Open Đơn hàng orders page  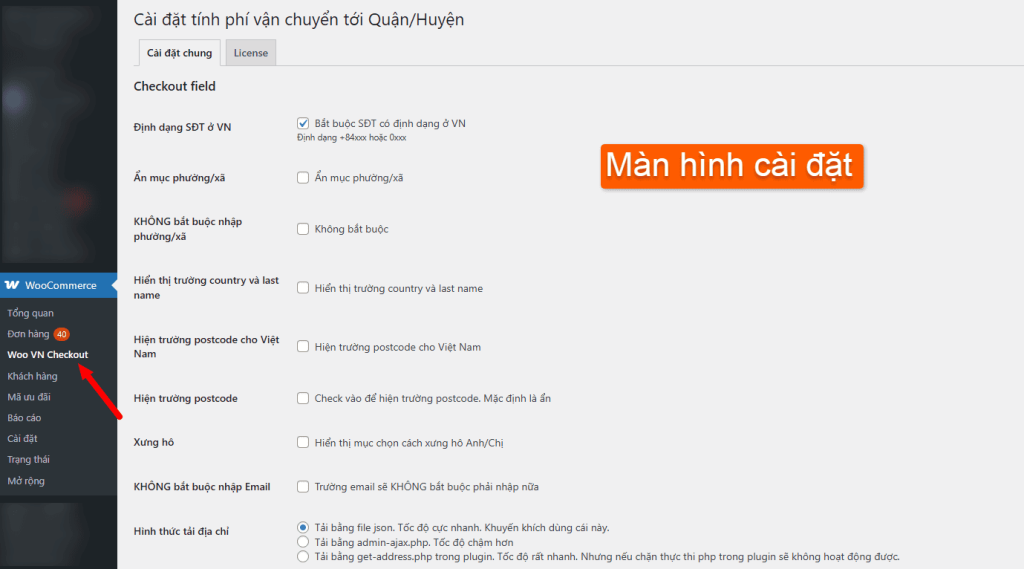28,334
